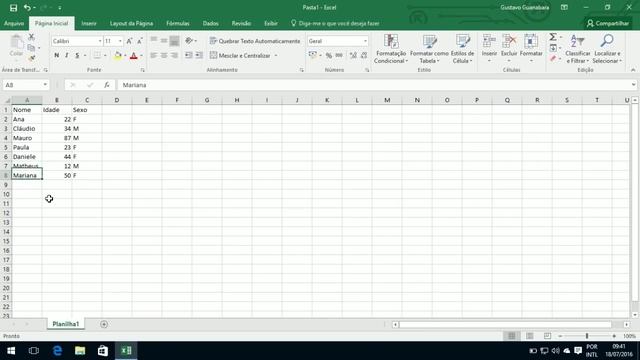Screen dimensions: 640x360
Task: Save the workbook from the quick access toolbar
Action: click(13, 8)
